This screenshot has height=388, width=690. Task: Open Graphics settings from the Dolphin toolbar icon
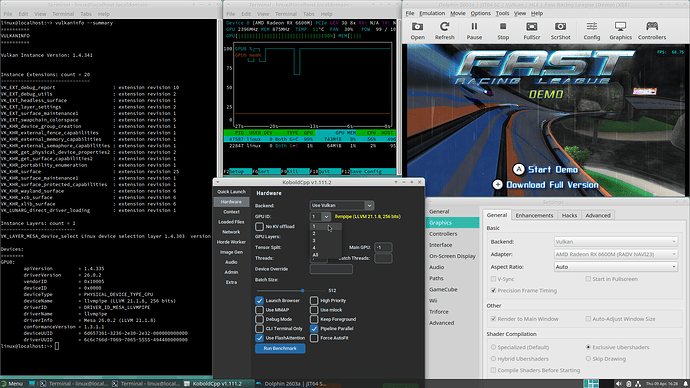pos(620,27)
